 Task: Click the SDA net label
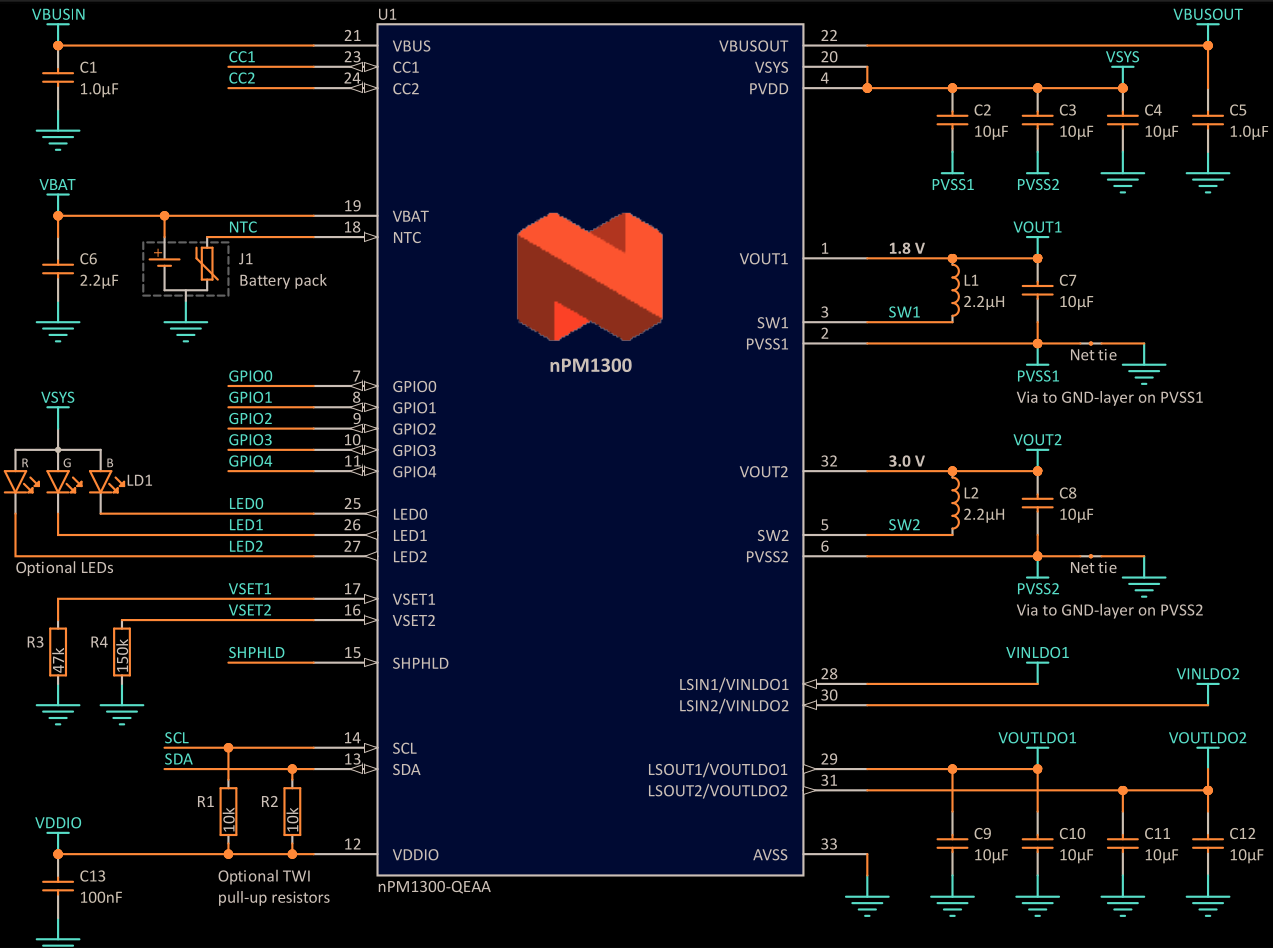click(178, 759)
